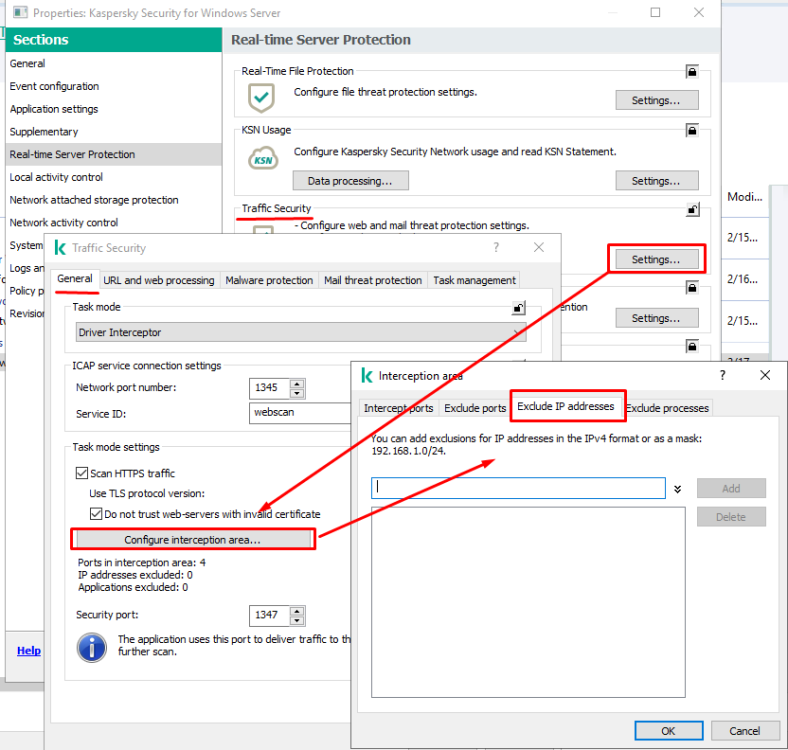
Task: Decrease the Security port value
Action: [297, 621]
